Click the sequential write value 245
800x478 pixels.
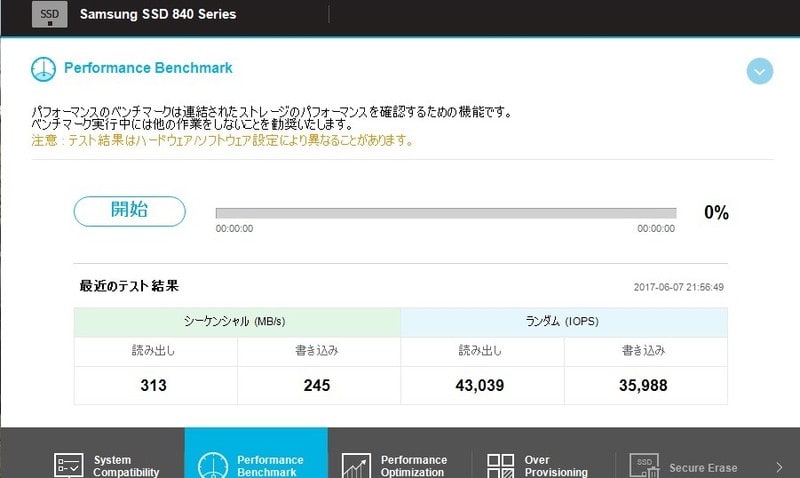[x=317, y=385]
